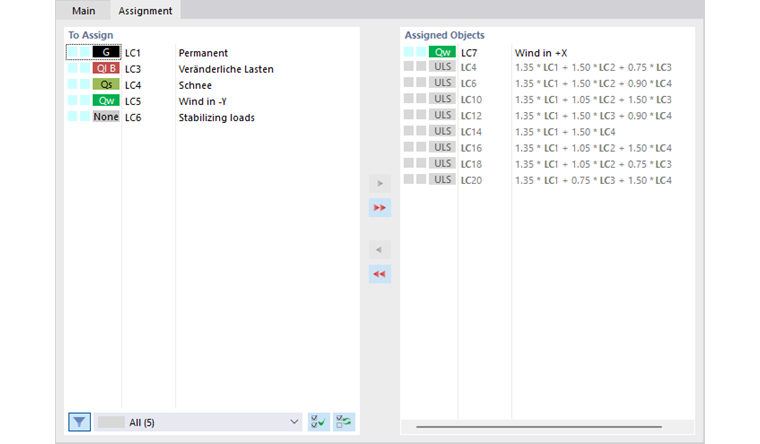The height and width of the screenshot is (444, 760).
Task: Click the Qs badge for LC4 Schnee
Action: tap(106, 84)
